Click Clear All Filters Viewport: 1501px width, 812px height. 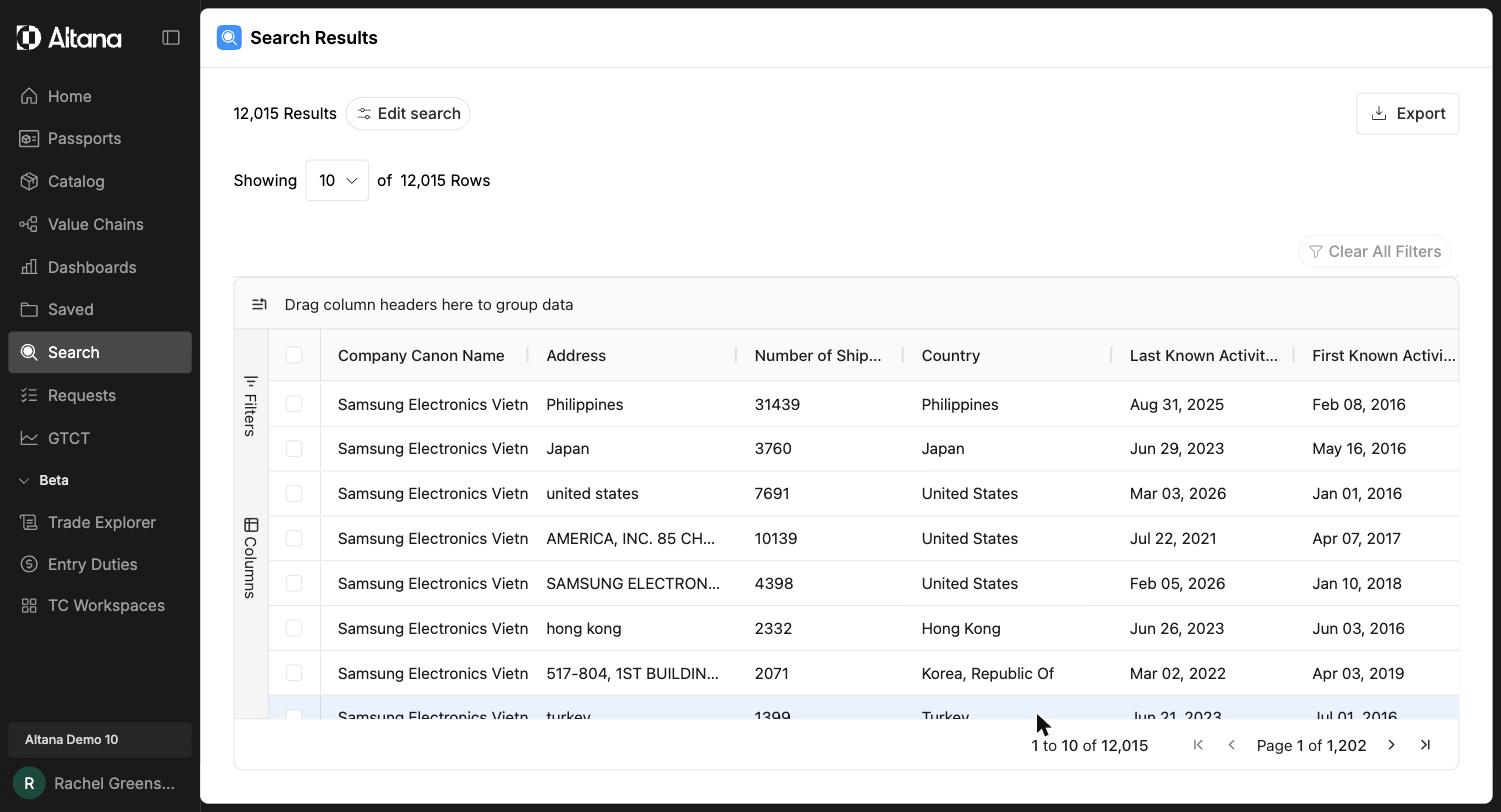[1374, 251]
